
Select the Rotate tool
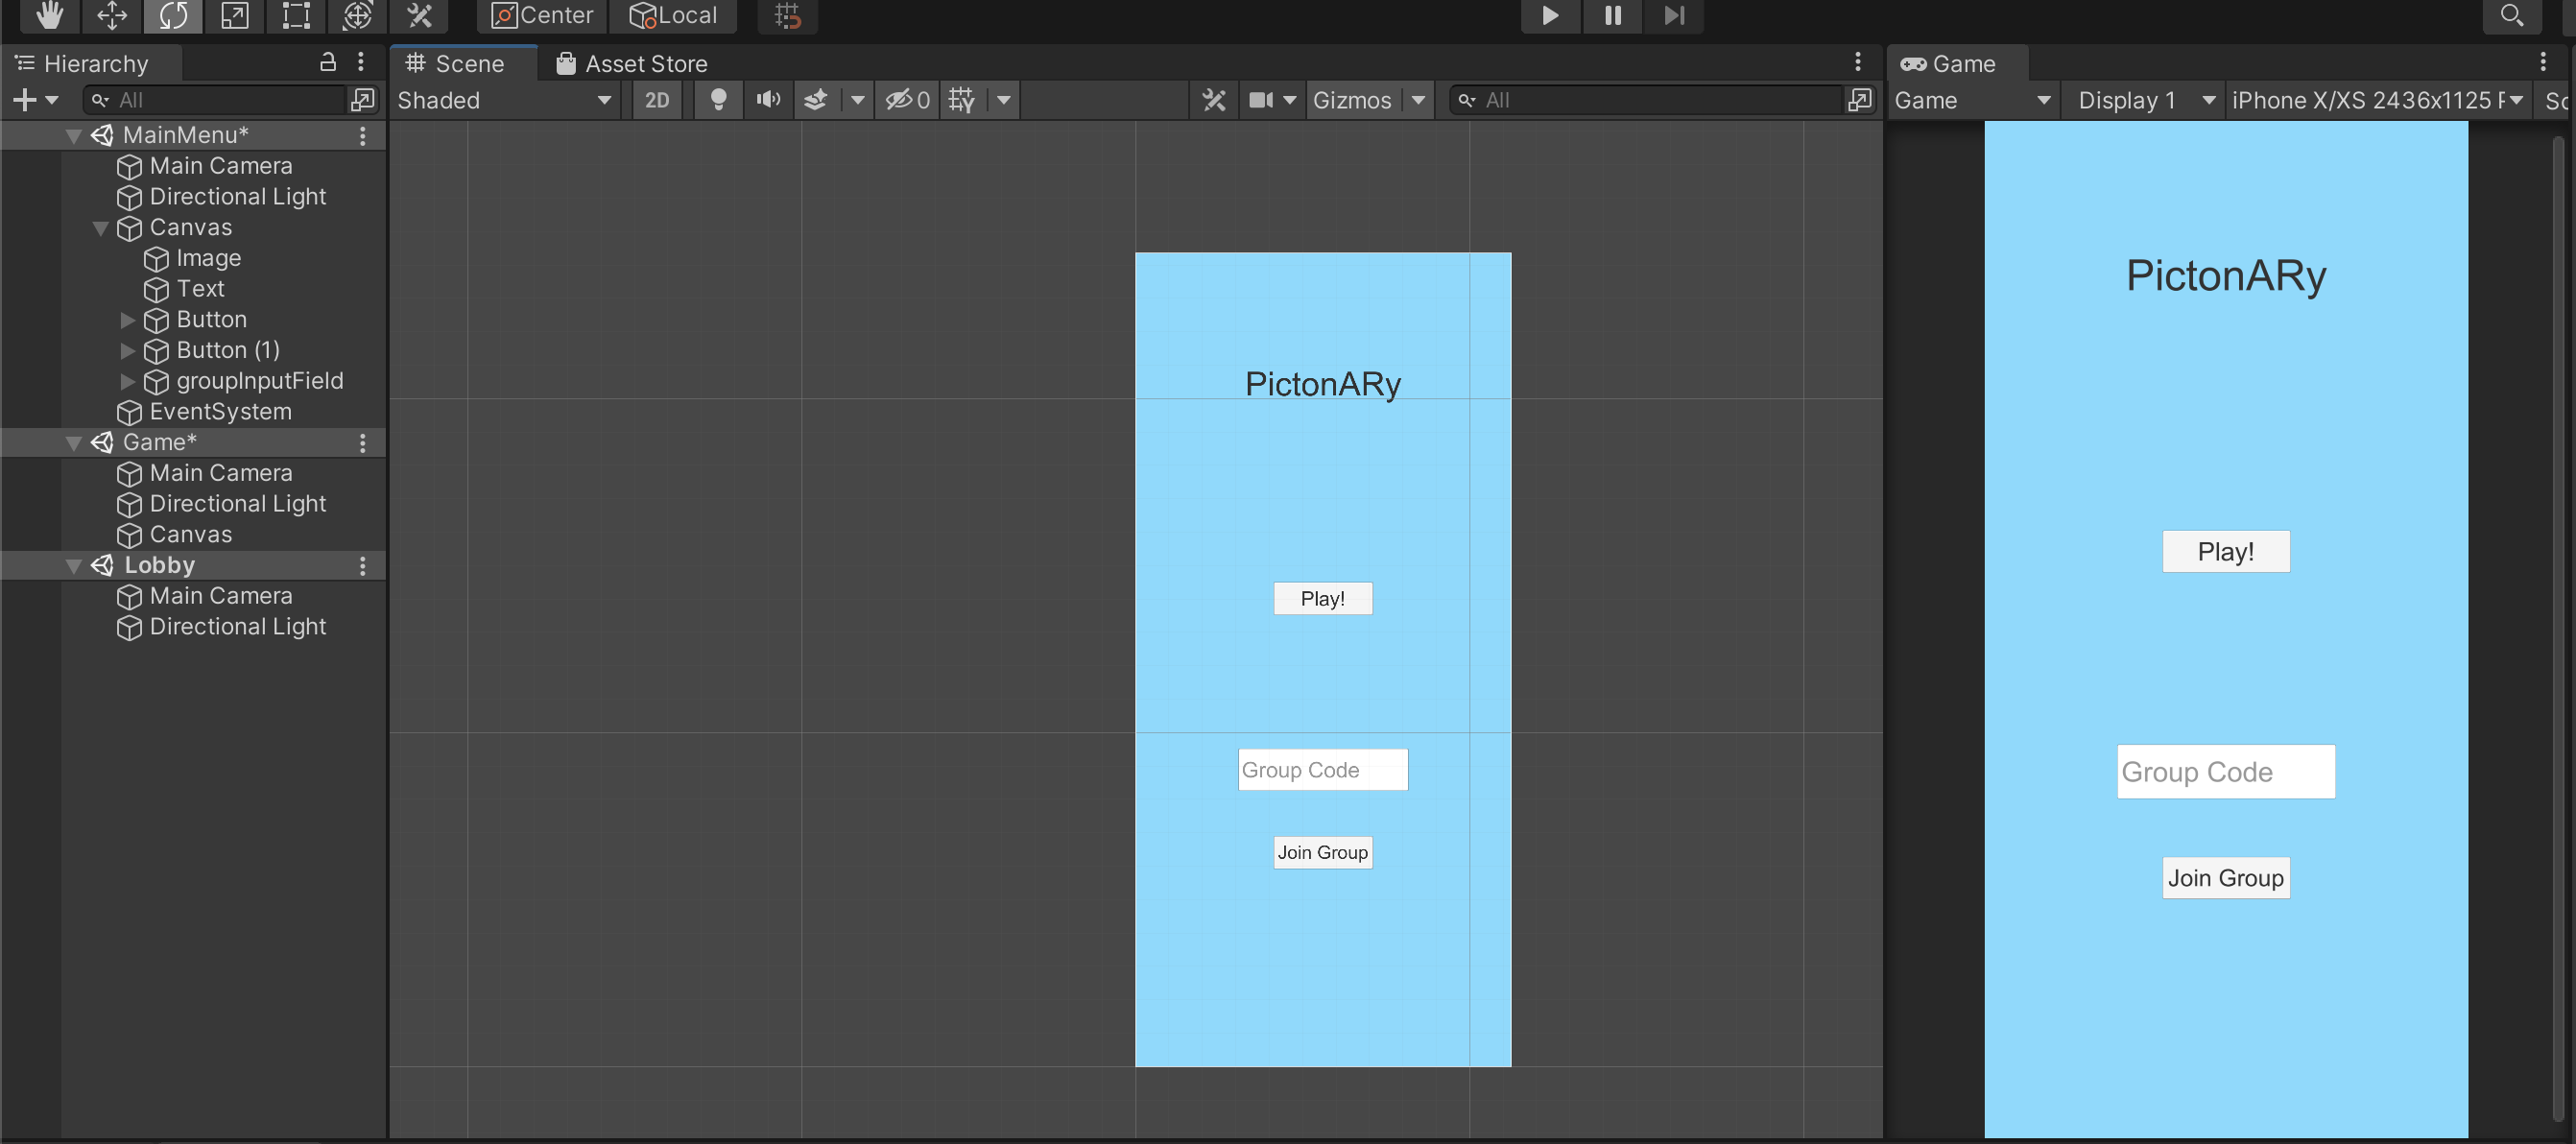coord(173,15)
